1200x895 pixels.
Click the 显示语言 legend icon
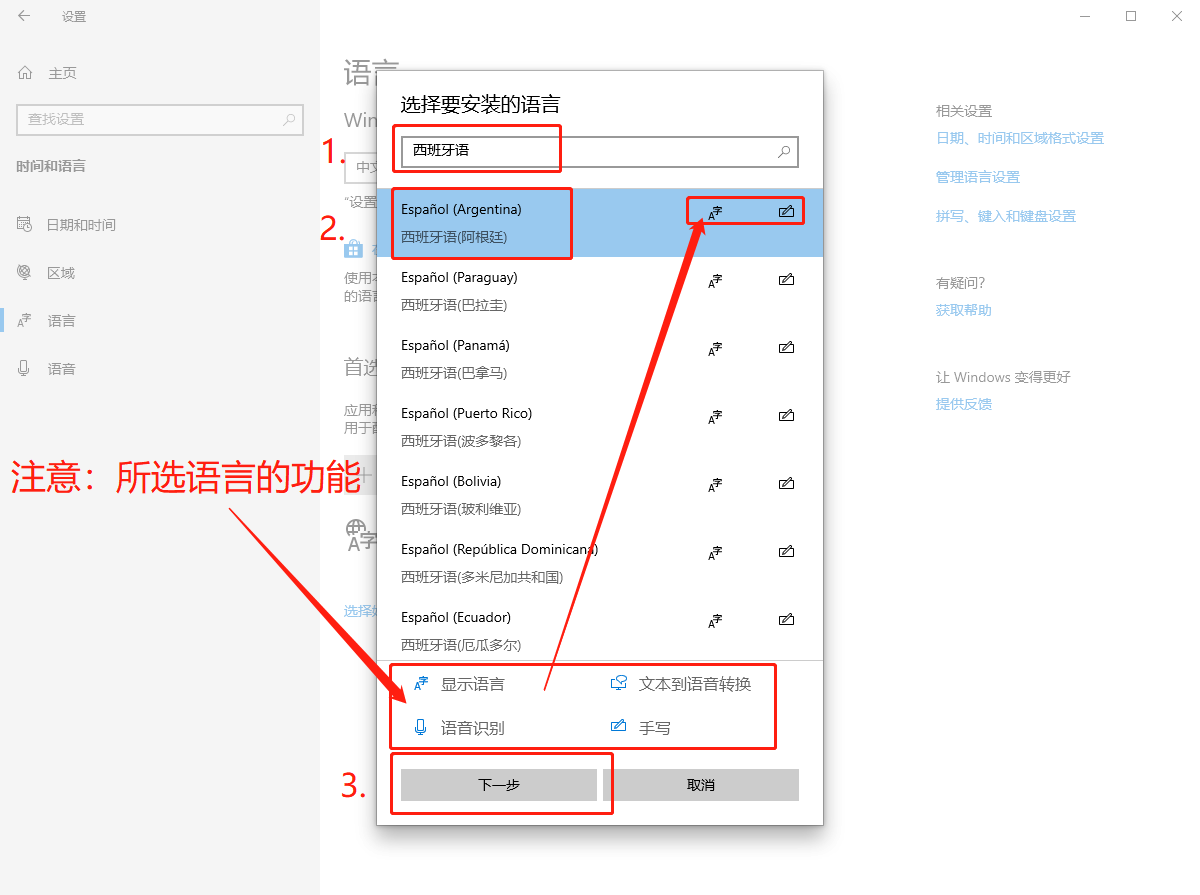coord(421,684)
